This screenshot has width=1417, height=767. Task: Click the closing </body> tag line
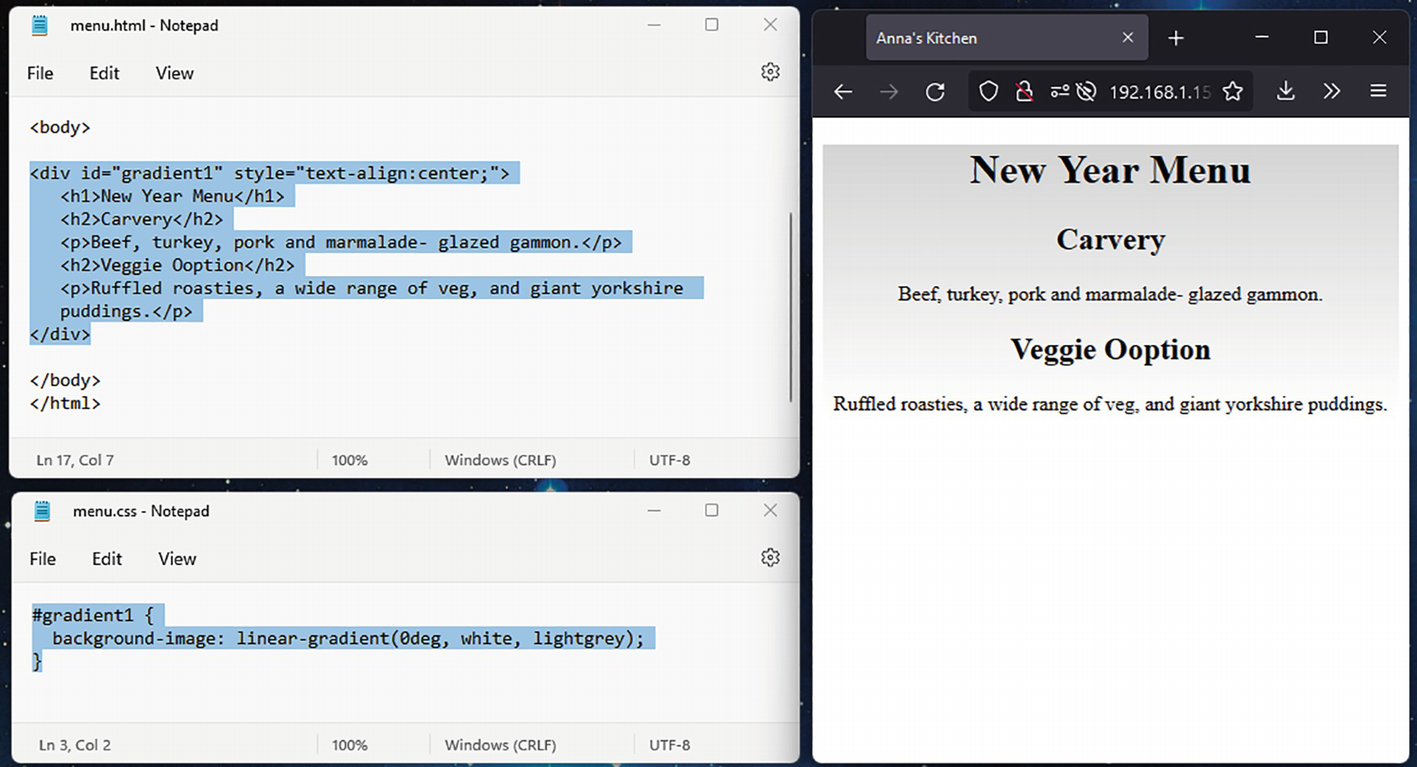65,381
